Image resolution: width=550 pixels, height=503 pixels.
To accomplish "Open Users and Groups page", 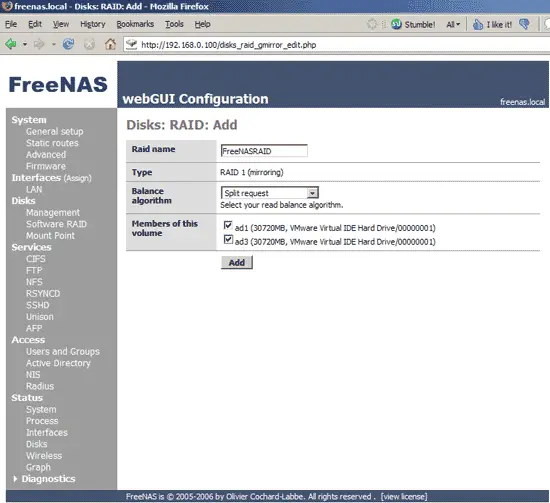I will click(x=62, y=351).
